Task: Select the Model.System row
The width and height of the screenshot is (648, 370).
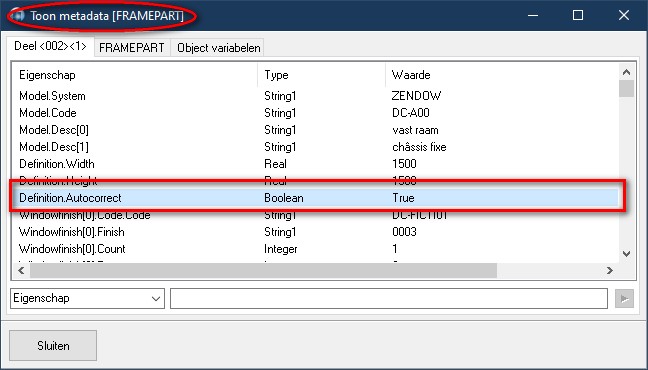Action: pyautogui.click(x=316, y=96)
